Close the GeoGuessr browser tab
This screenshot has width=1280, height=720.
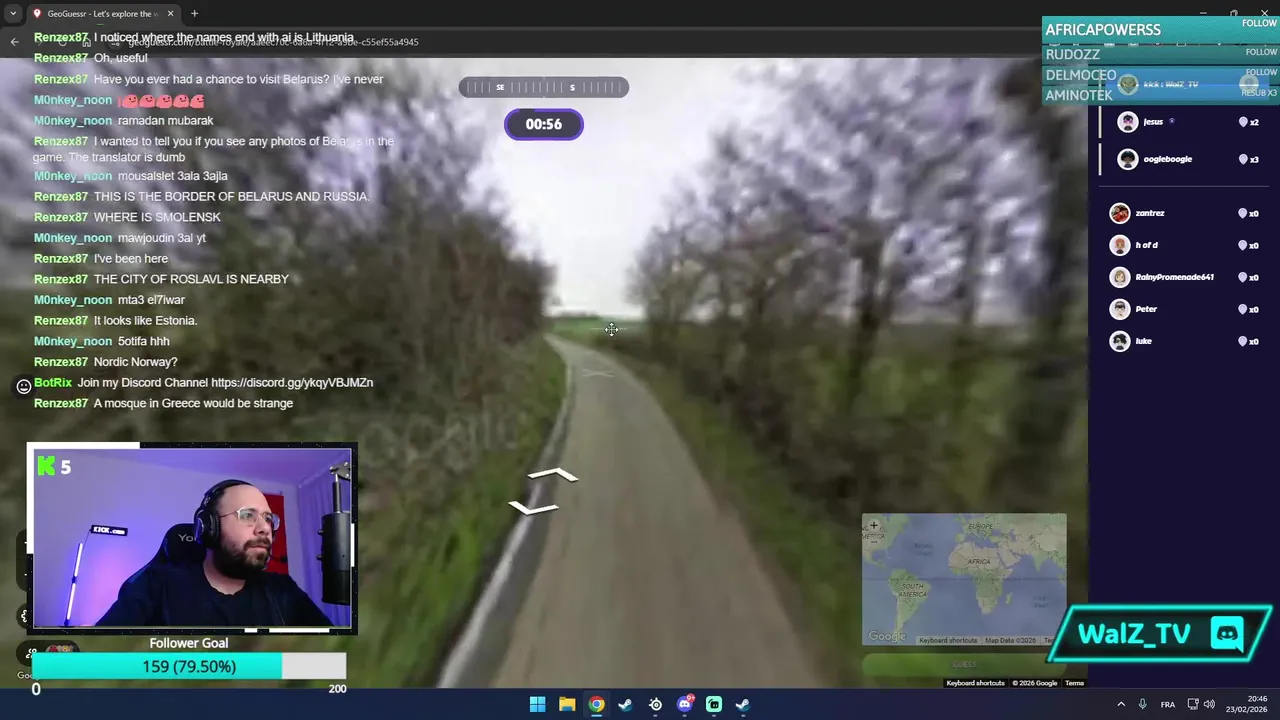[170, 13]
